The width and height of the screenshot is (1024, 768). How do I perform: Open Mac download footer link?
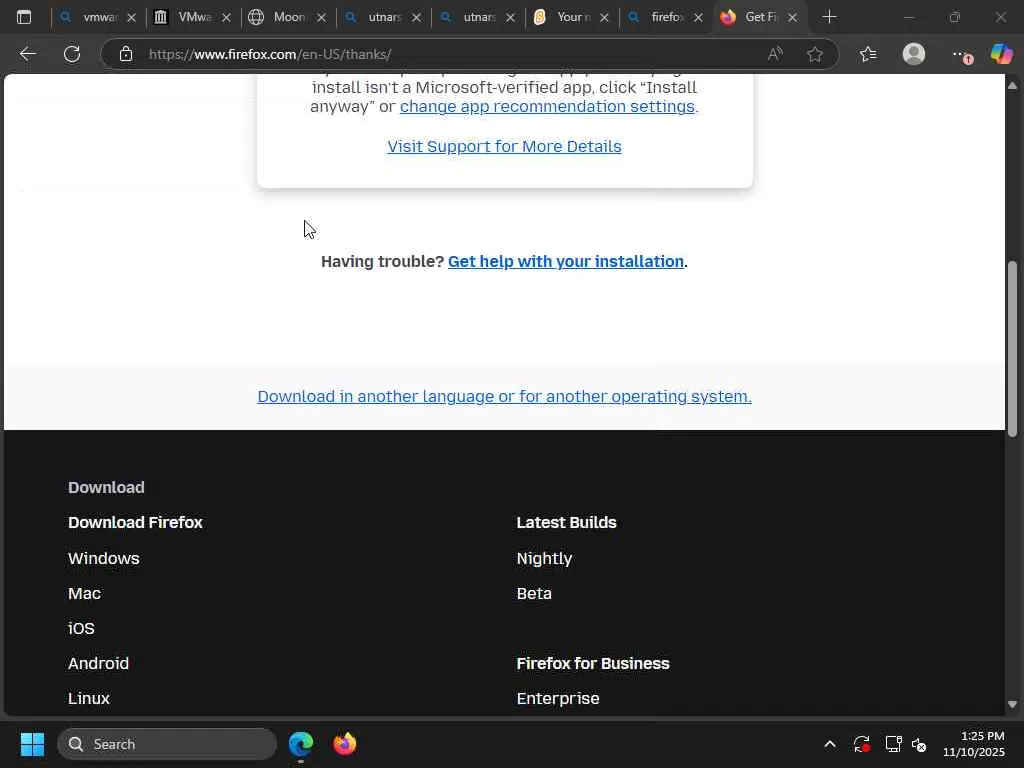pyautogui.click(x=84, y=594)
